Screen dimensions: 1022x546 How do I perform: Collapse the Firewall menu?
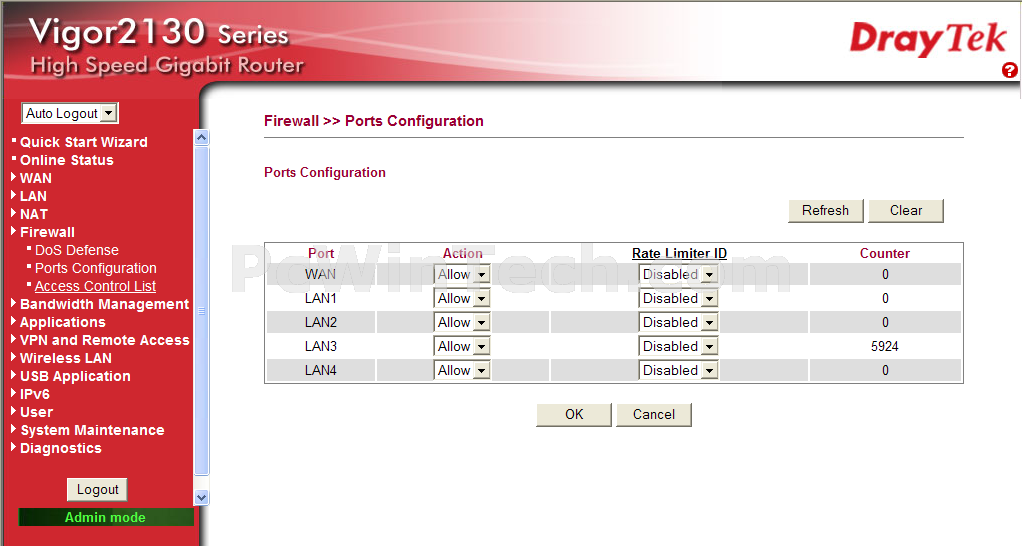point(47,232)
